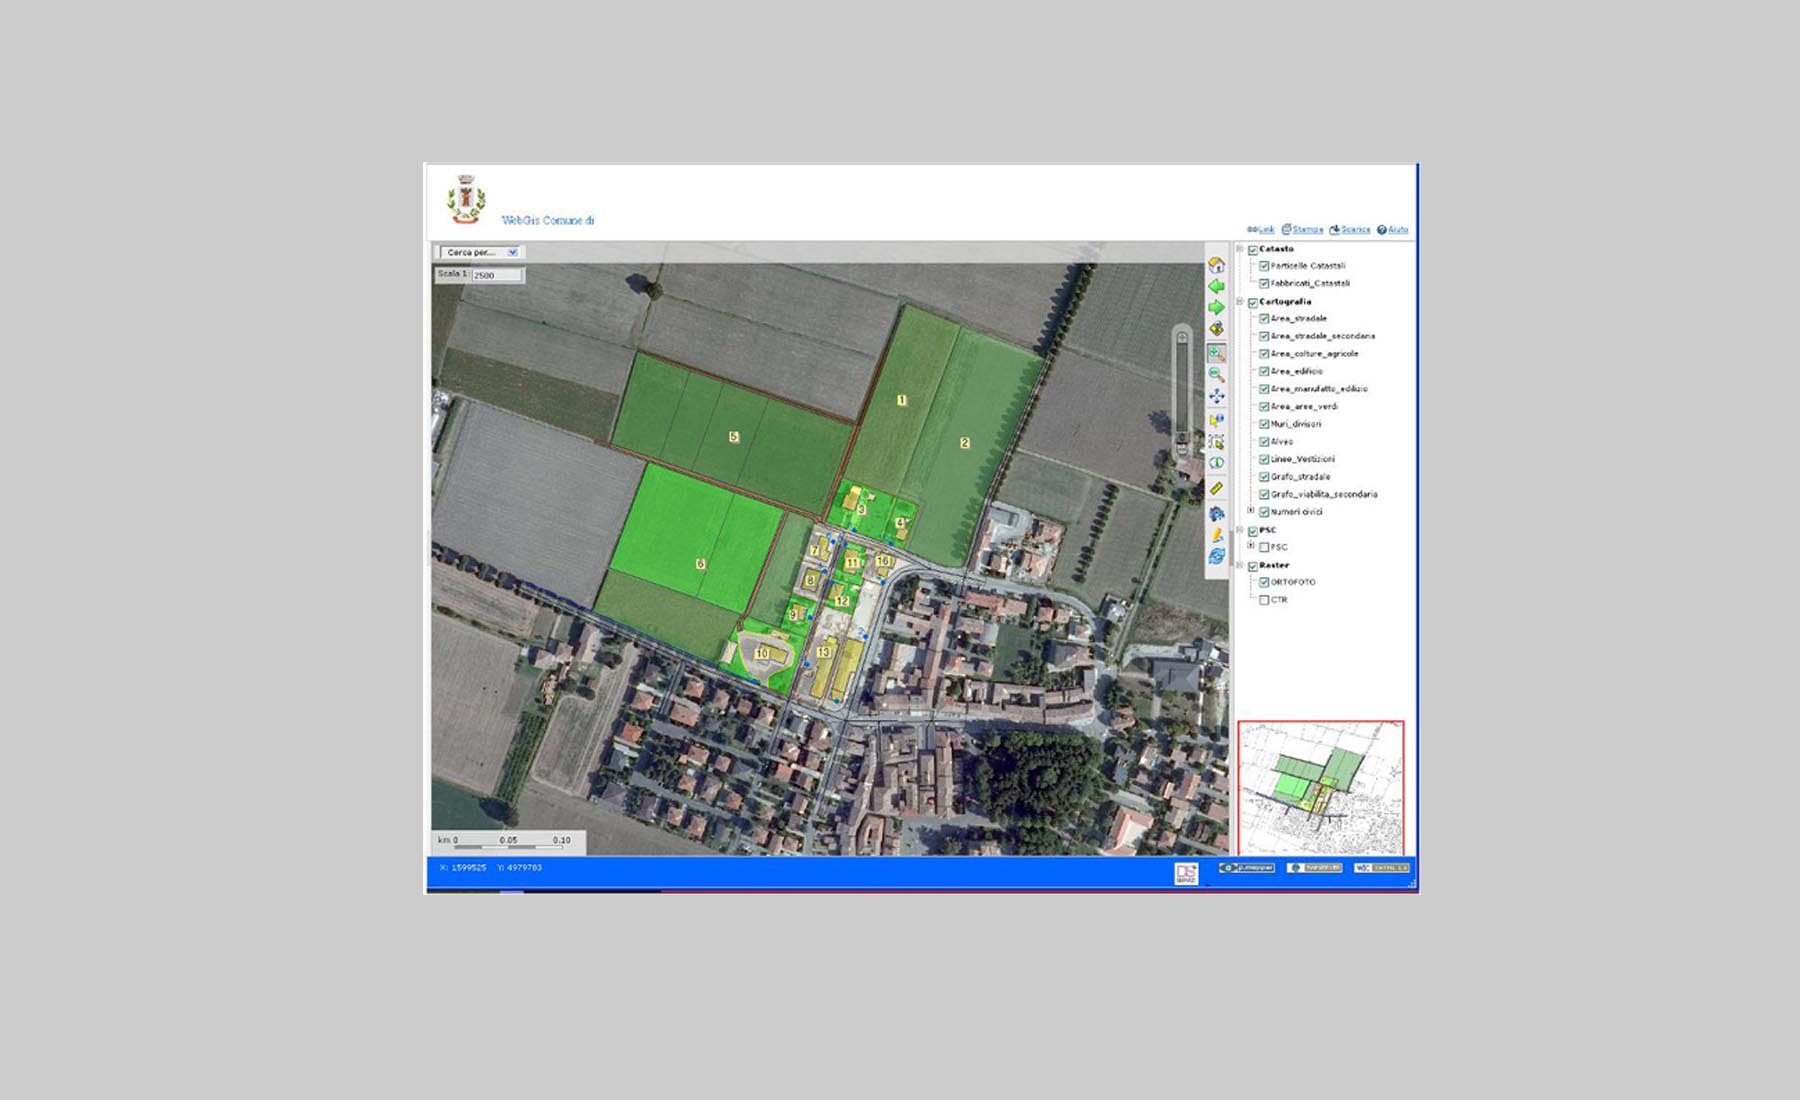Collapse the Raster group

click(x=1240, y=565)
